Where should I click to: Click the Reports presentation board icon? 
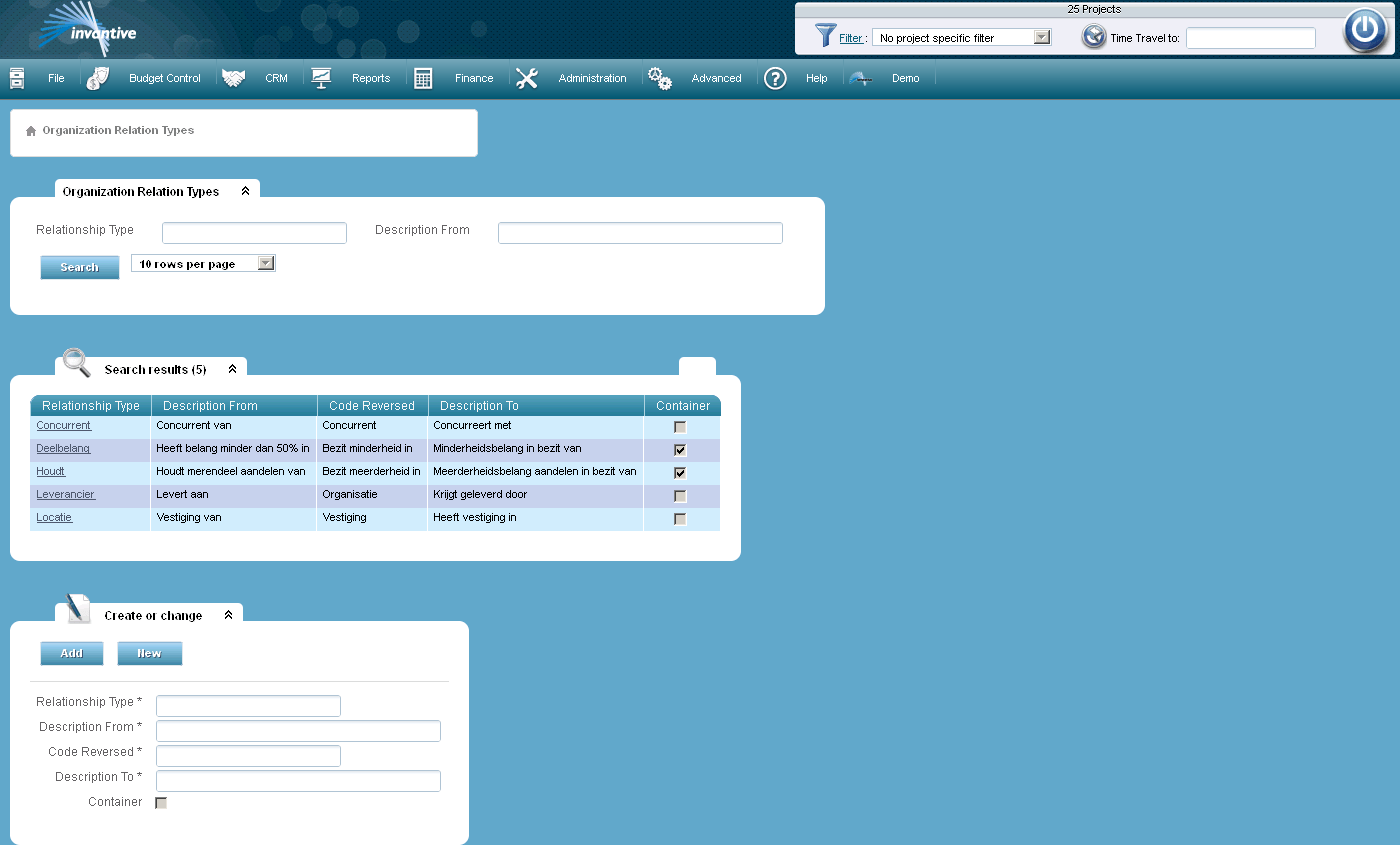click(321, 78)
